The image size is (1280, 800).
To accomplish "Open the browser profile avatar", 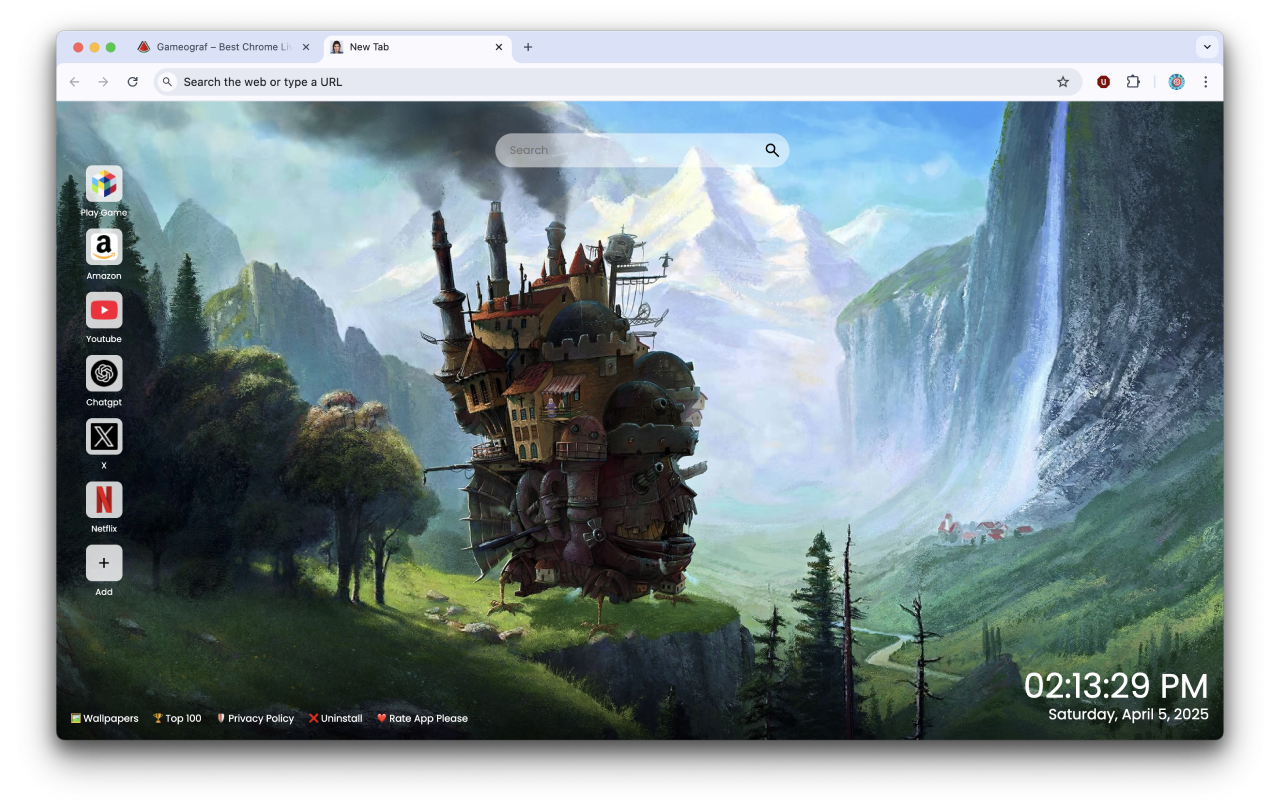I will 1176,81.
